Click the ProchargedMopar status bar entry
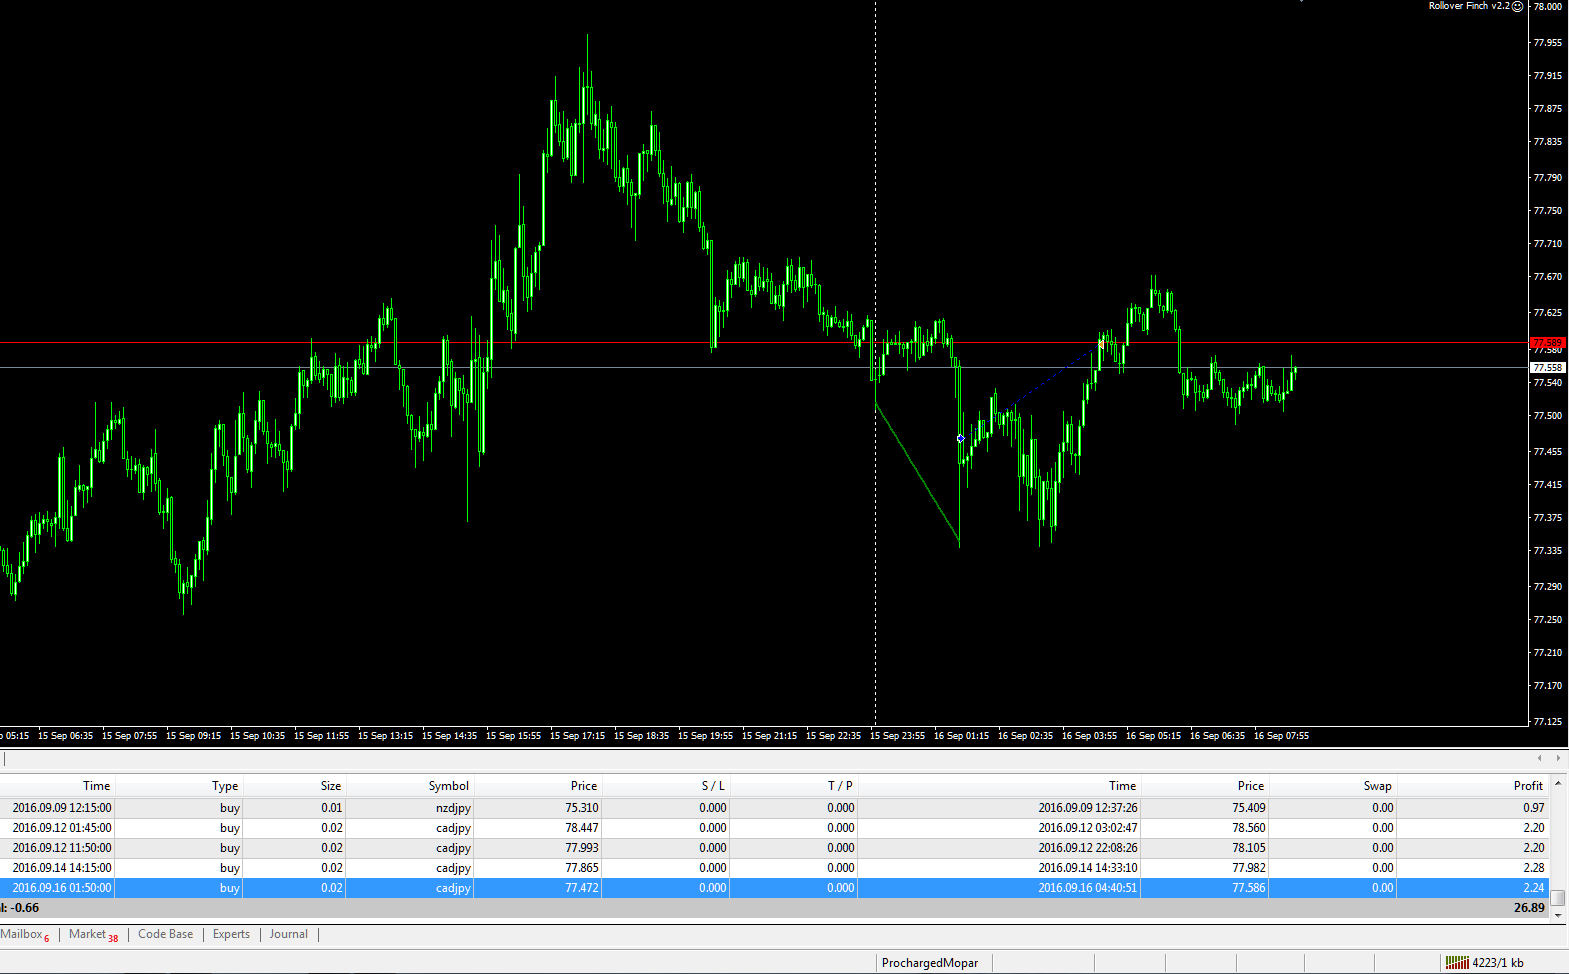Screen dimensions: 1569x974 pos(930,963)
